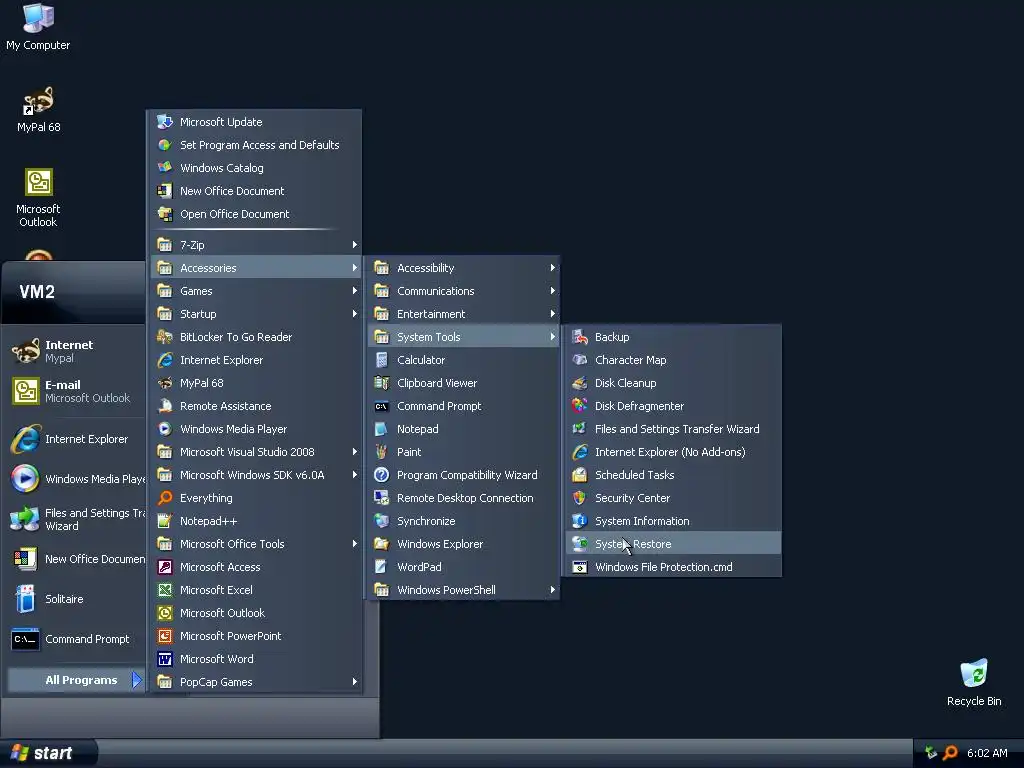Click the Notepad++ icon
Viewport: 1024px width, 768px height.
coord(165,520)
